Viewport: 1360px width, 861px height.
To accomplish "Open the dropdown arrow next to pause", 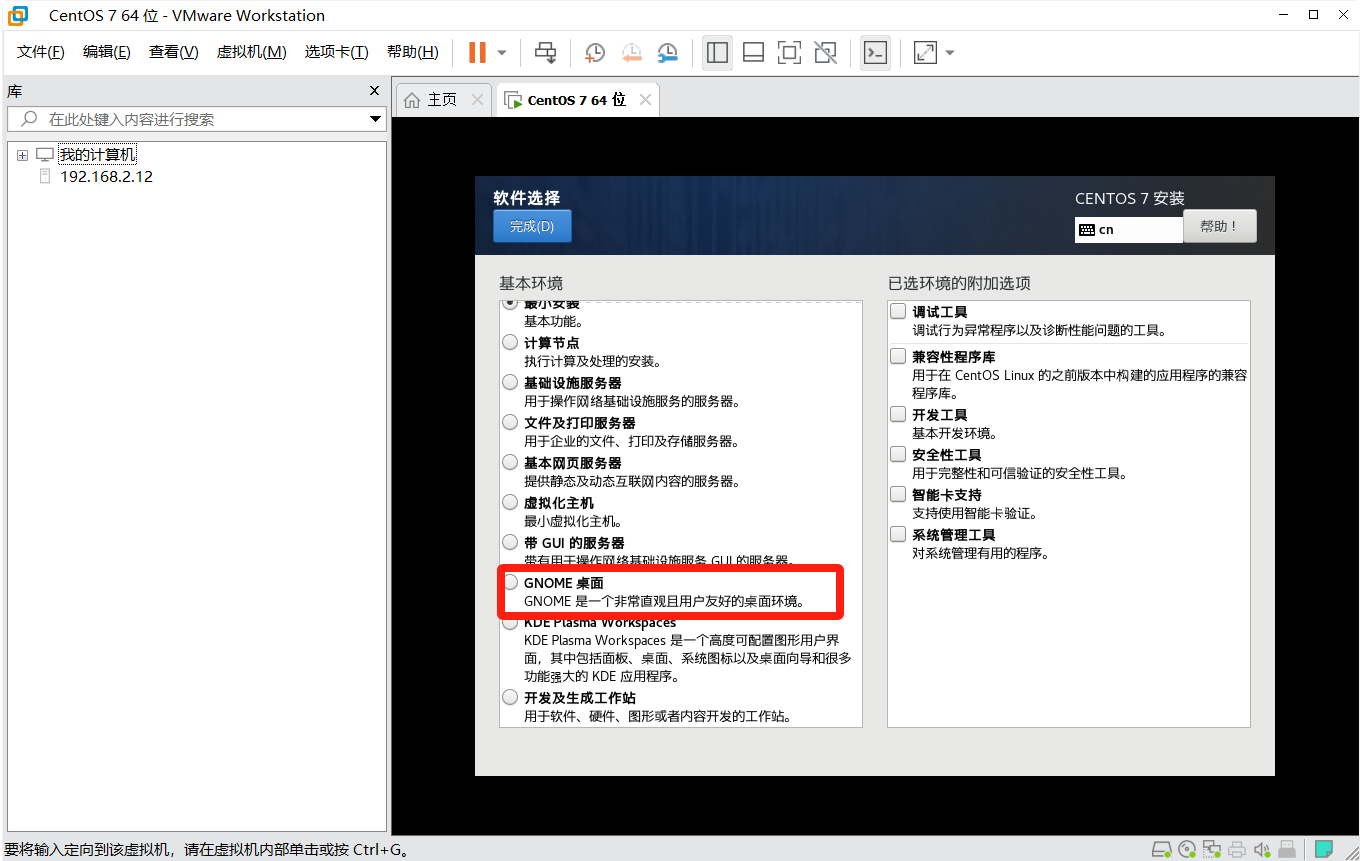I will (x=502, y=52).
